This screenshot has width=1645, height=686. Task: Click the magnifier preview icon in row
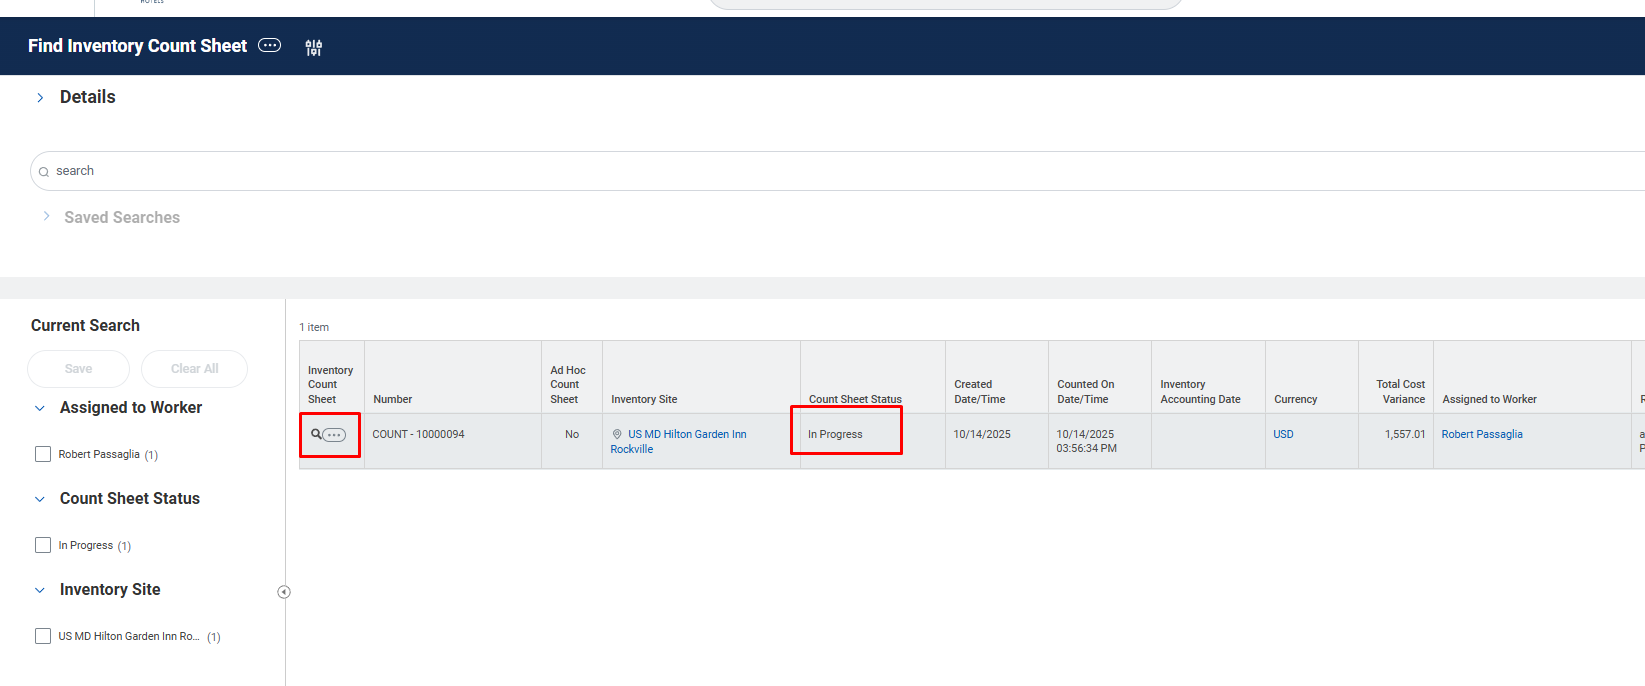(x=316, y=434)
